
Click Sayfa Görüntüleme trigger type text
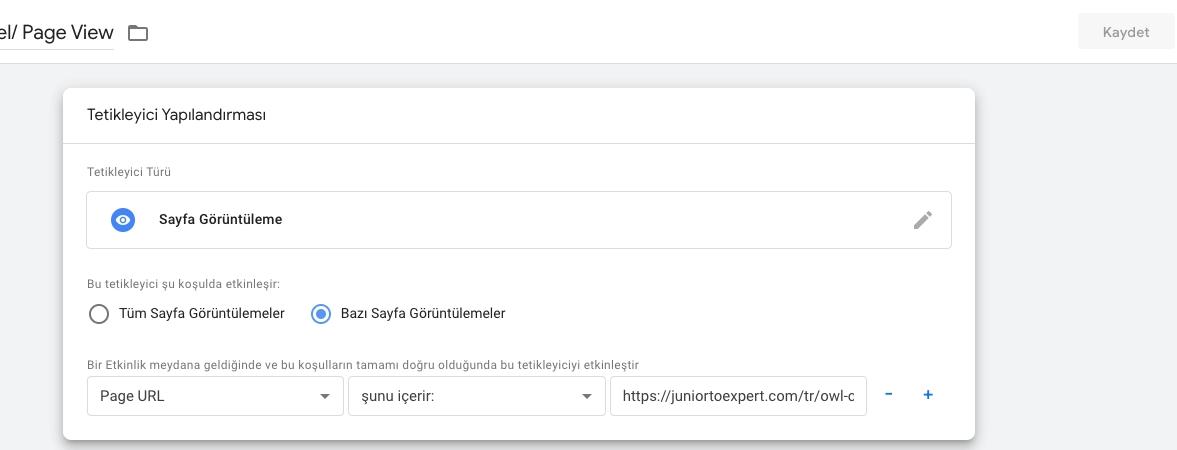[x=220, y=220]
